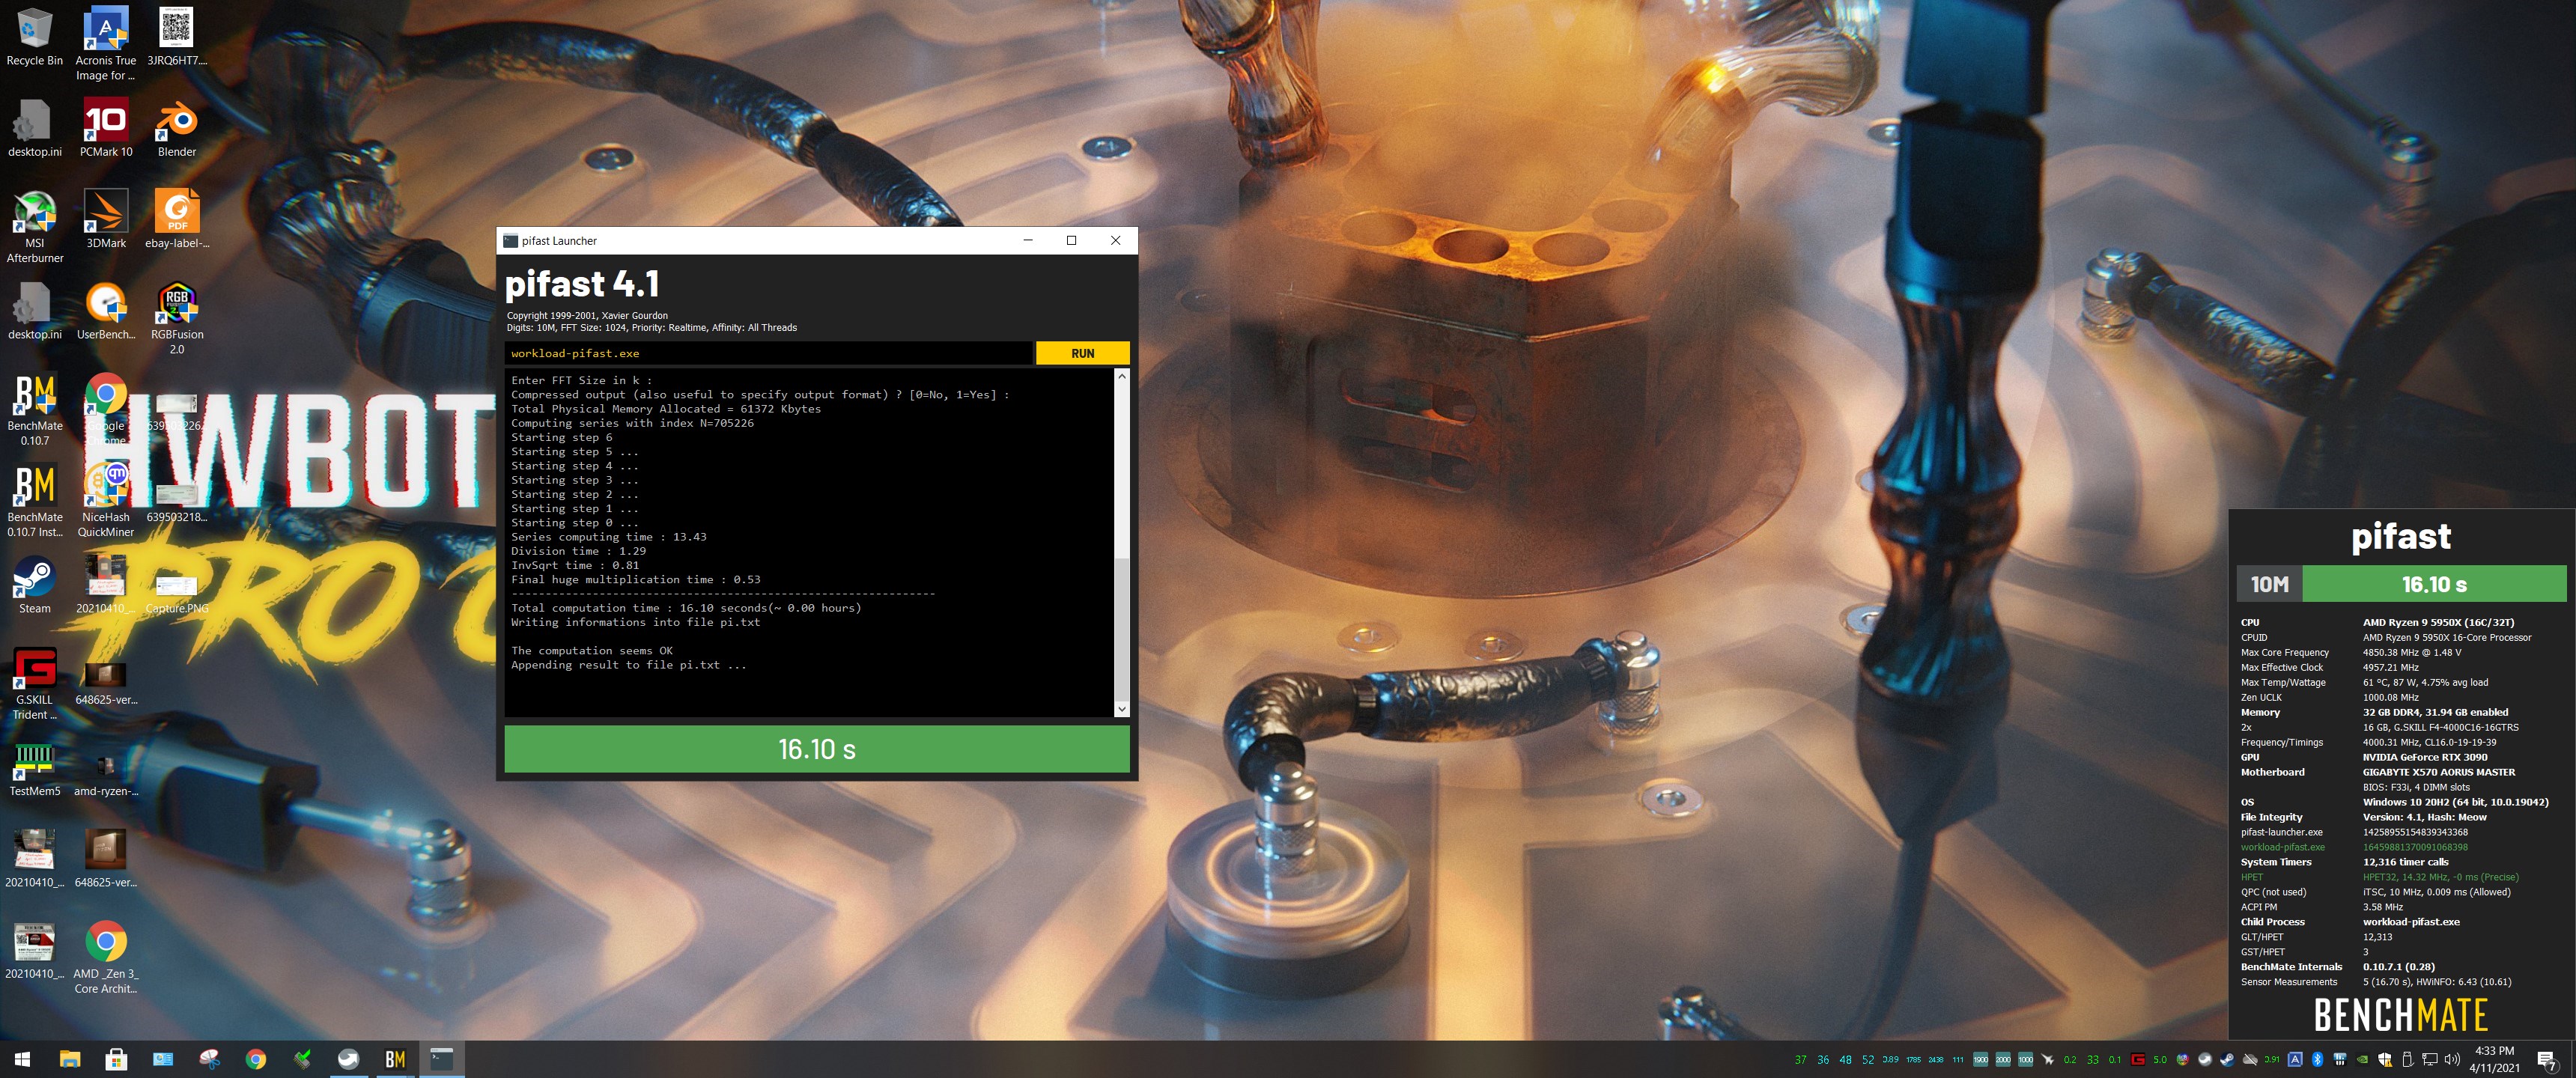Open RGBFusion 2.0 desktop shortcut
2576x1078 pixels.
pyautogui.click(x=177, y=318)
